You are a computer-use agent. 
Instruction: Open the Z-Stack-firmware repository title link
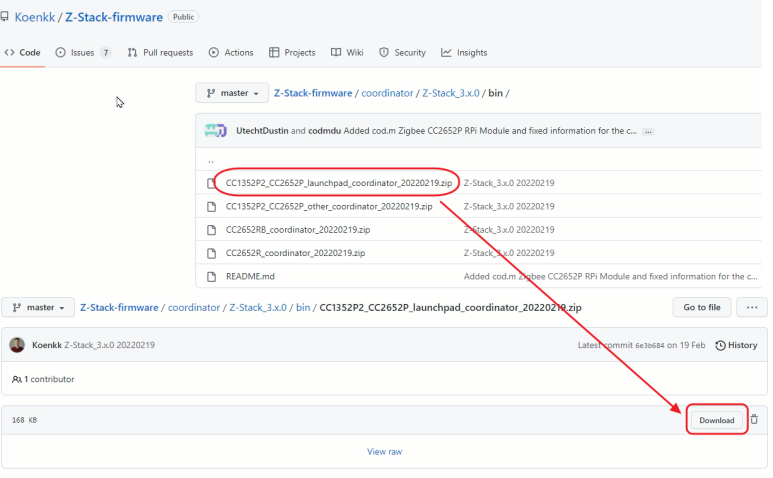[x=114, y=17]
